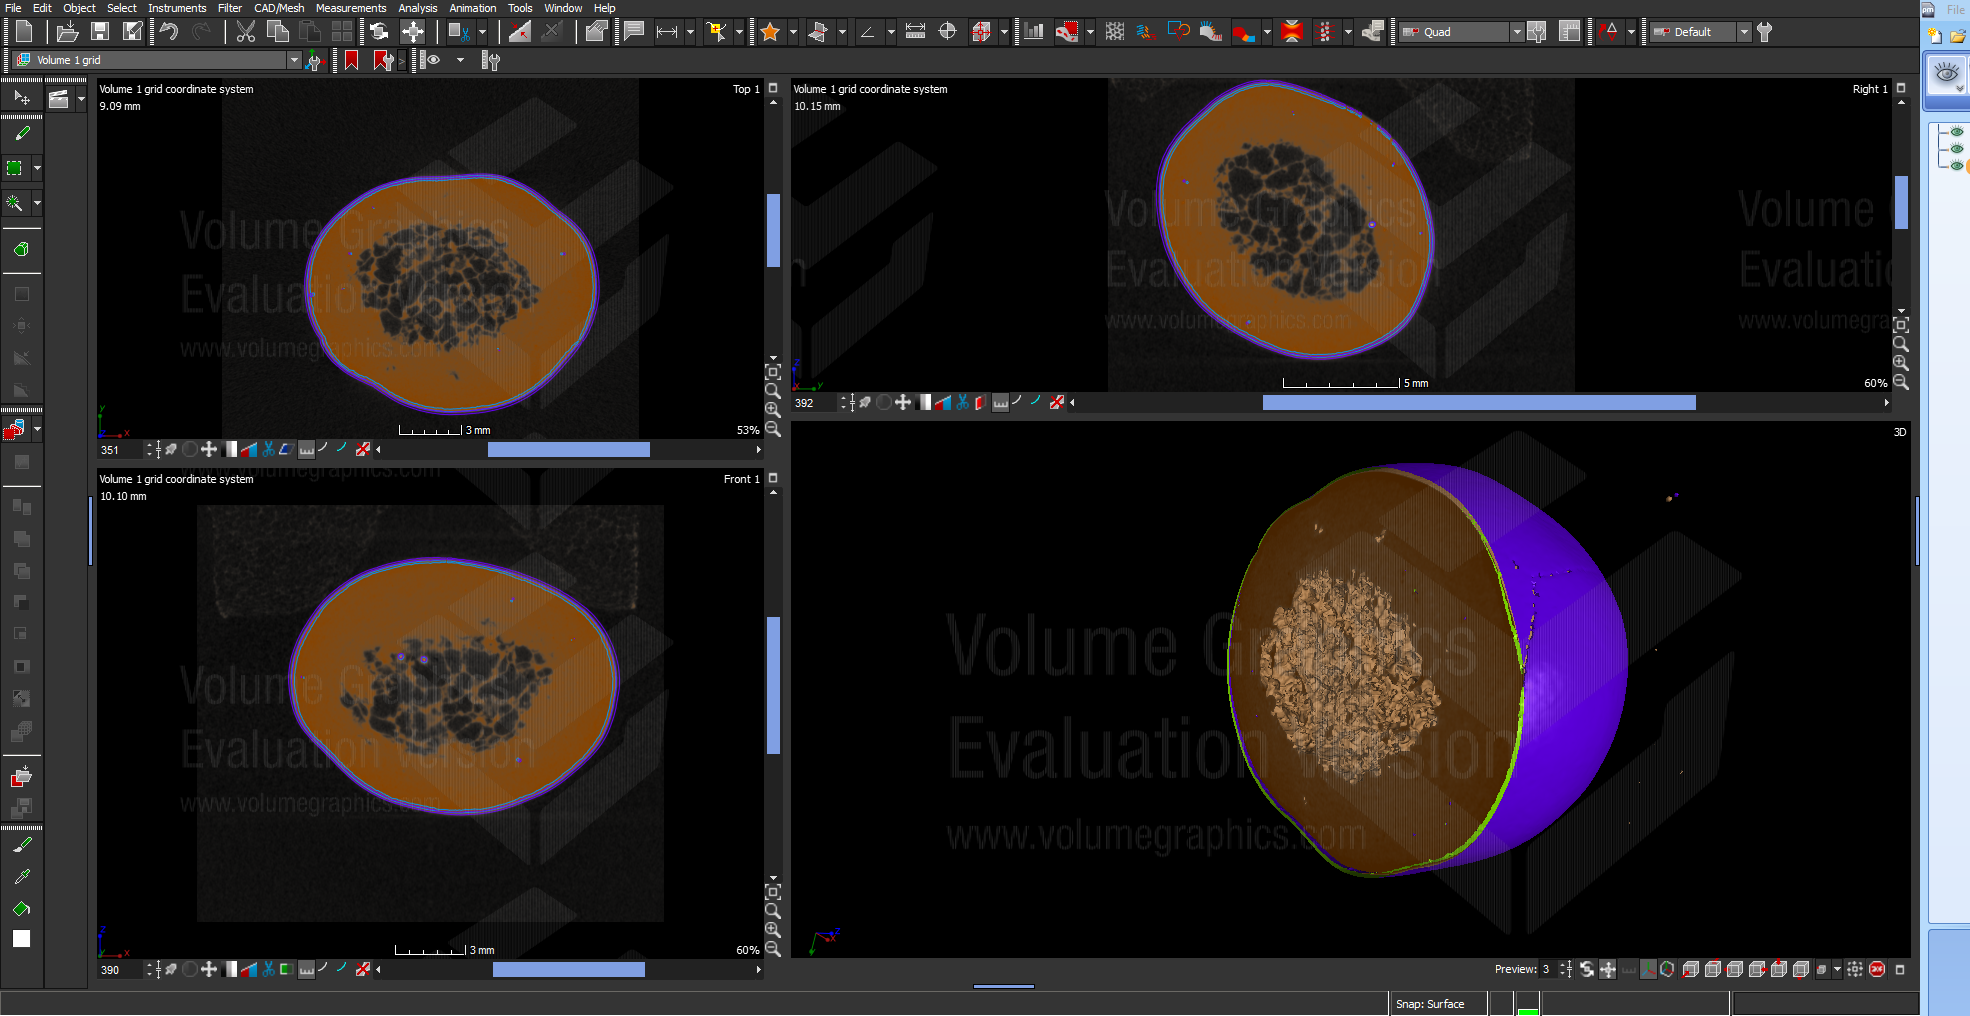
Task: Open the Measurements menu
Action: click(x=351, y=8)
